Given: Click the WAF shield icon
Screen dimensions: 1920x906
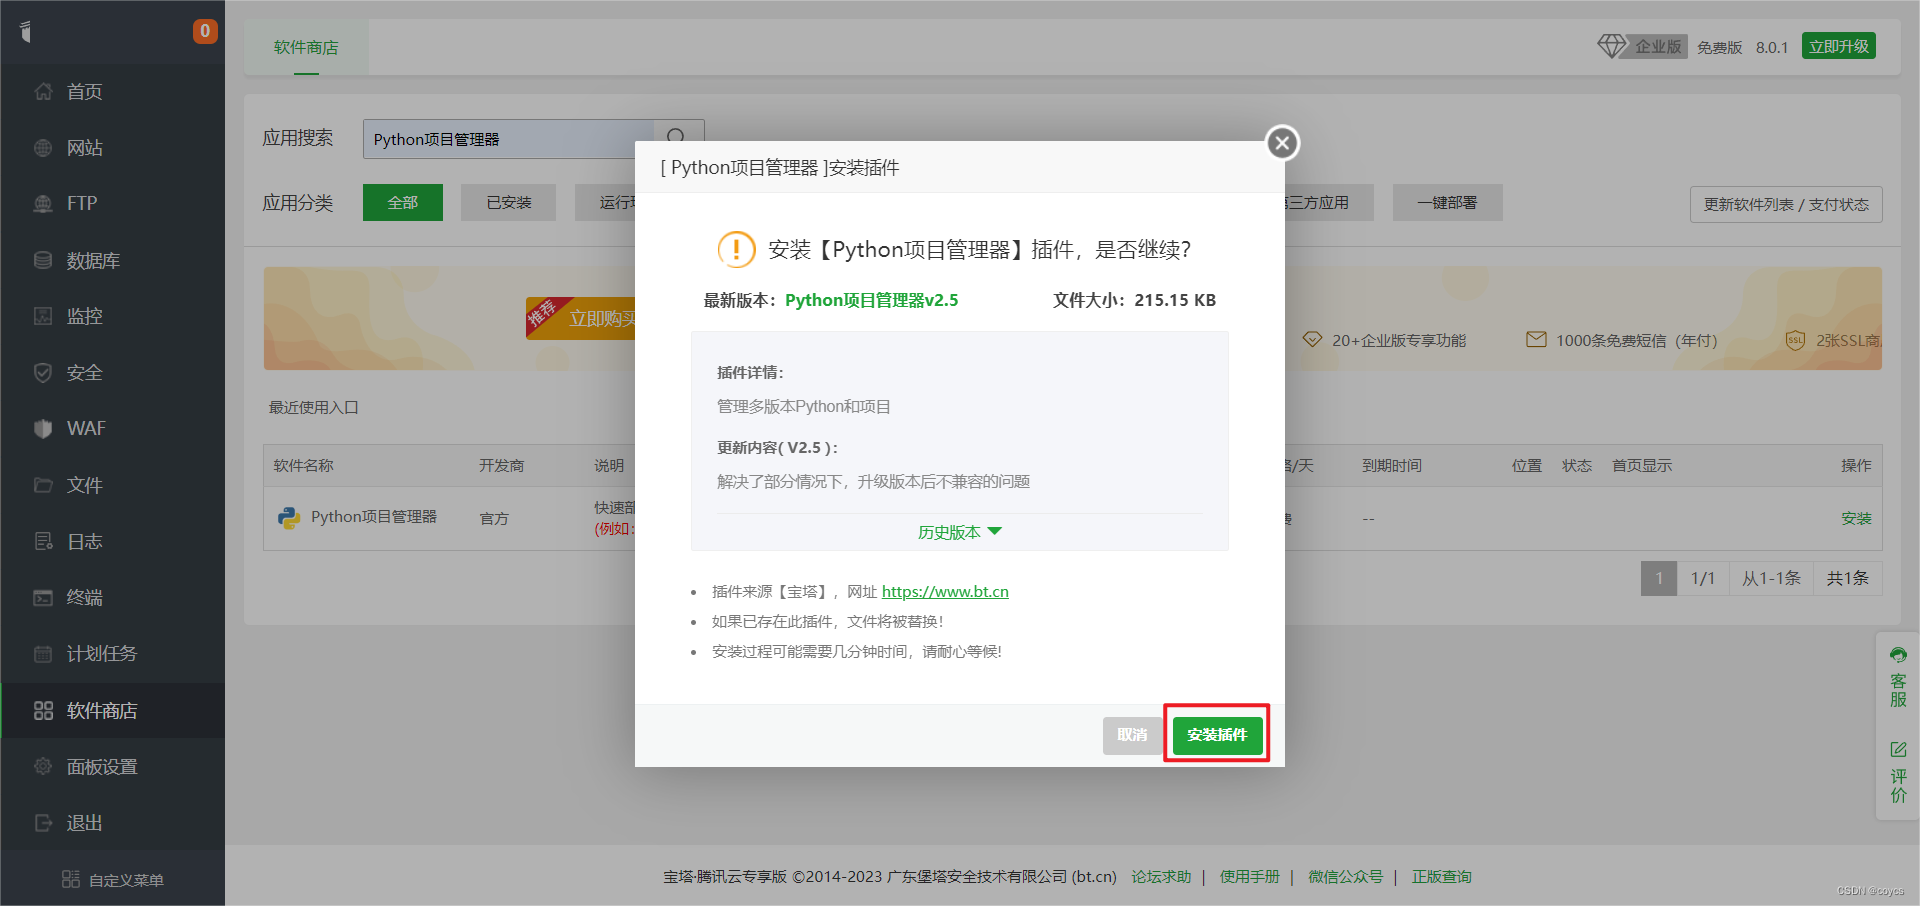Looking at the screenshot, I should pos(43,429).
